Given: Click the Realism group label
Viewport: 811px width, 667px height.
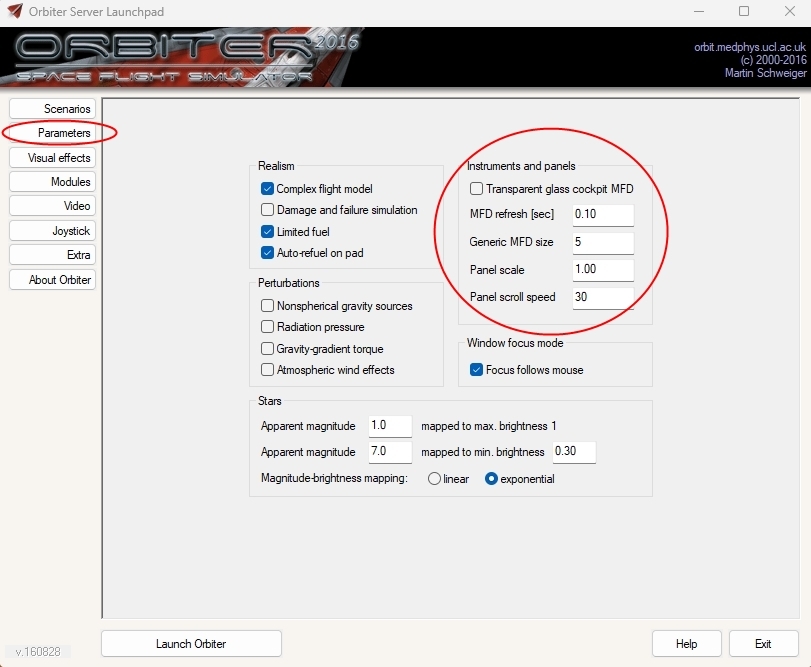Looking at the screenshot, I should 276,166.
